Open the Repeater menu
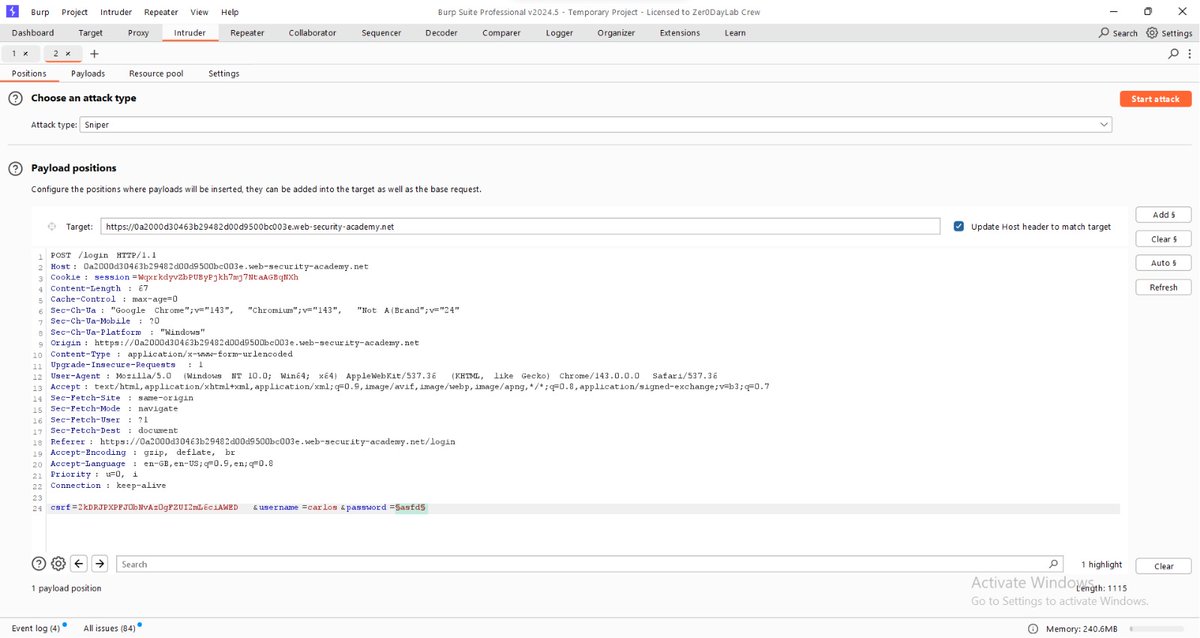Image resolution: width=1200 pixels, height=638 pixels. [161, 12]
